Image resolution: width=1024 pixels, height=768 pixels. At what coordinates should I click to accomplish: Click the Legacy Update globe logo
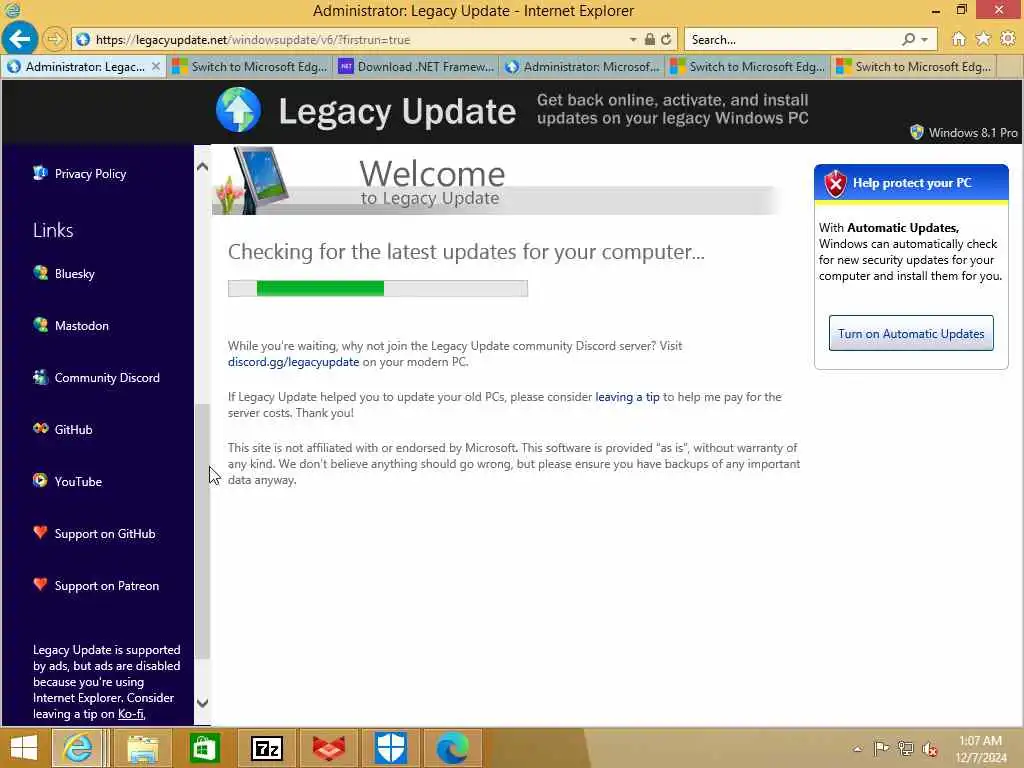click(x=238, y=110)
